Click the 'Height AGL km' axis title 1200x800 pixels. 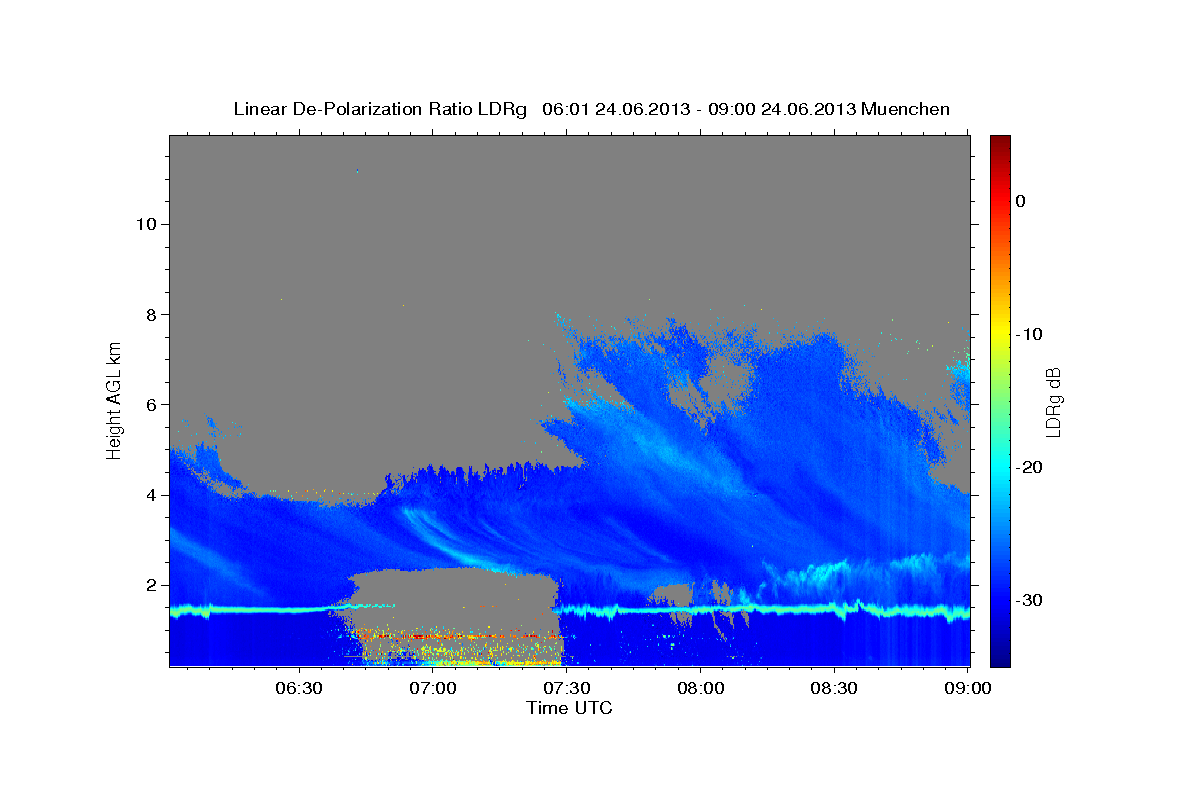pyautogui.click(x=115, y=399)
